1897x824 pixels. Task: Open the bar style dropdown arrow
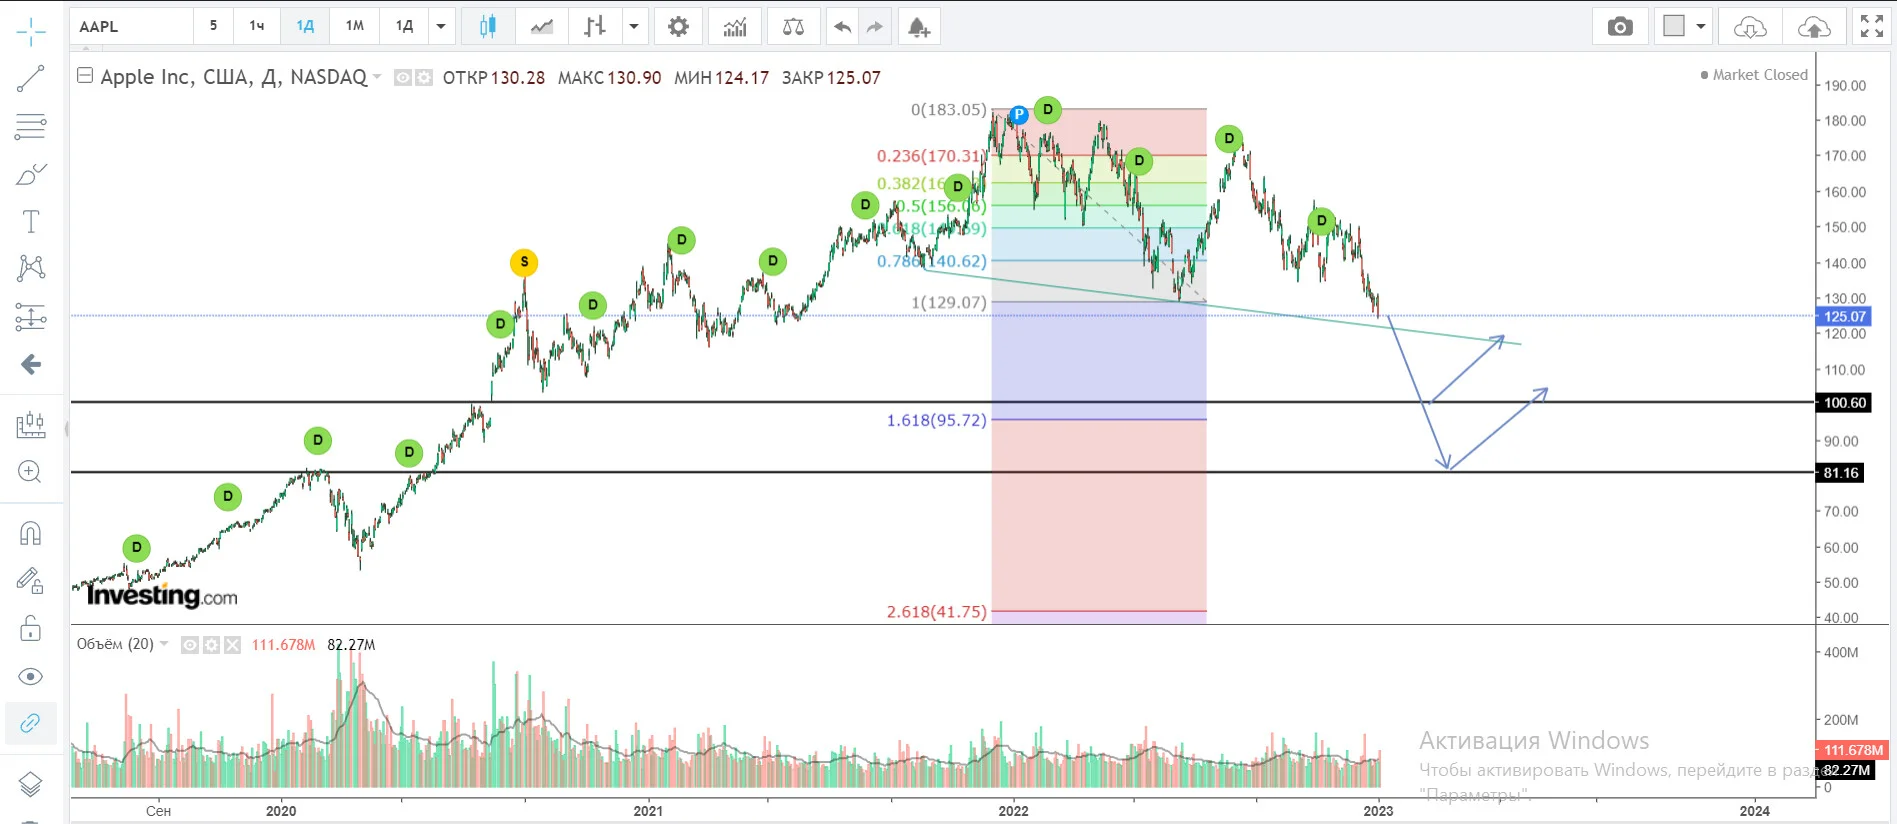pos(633,26)
